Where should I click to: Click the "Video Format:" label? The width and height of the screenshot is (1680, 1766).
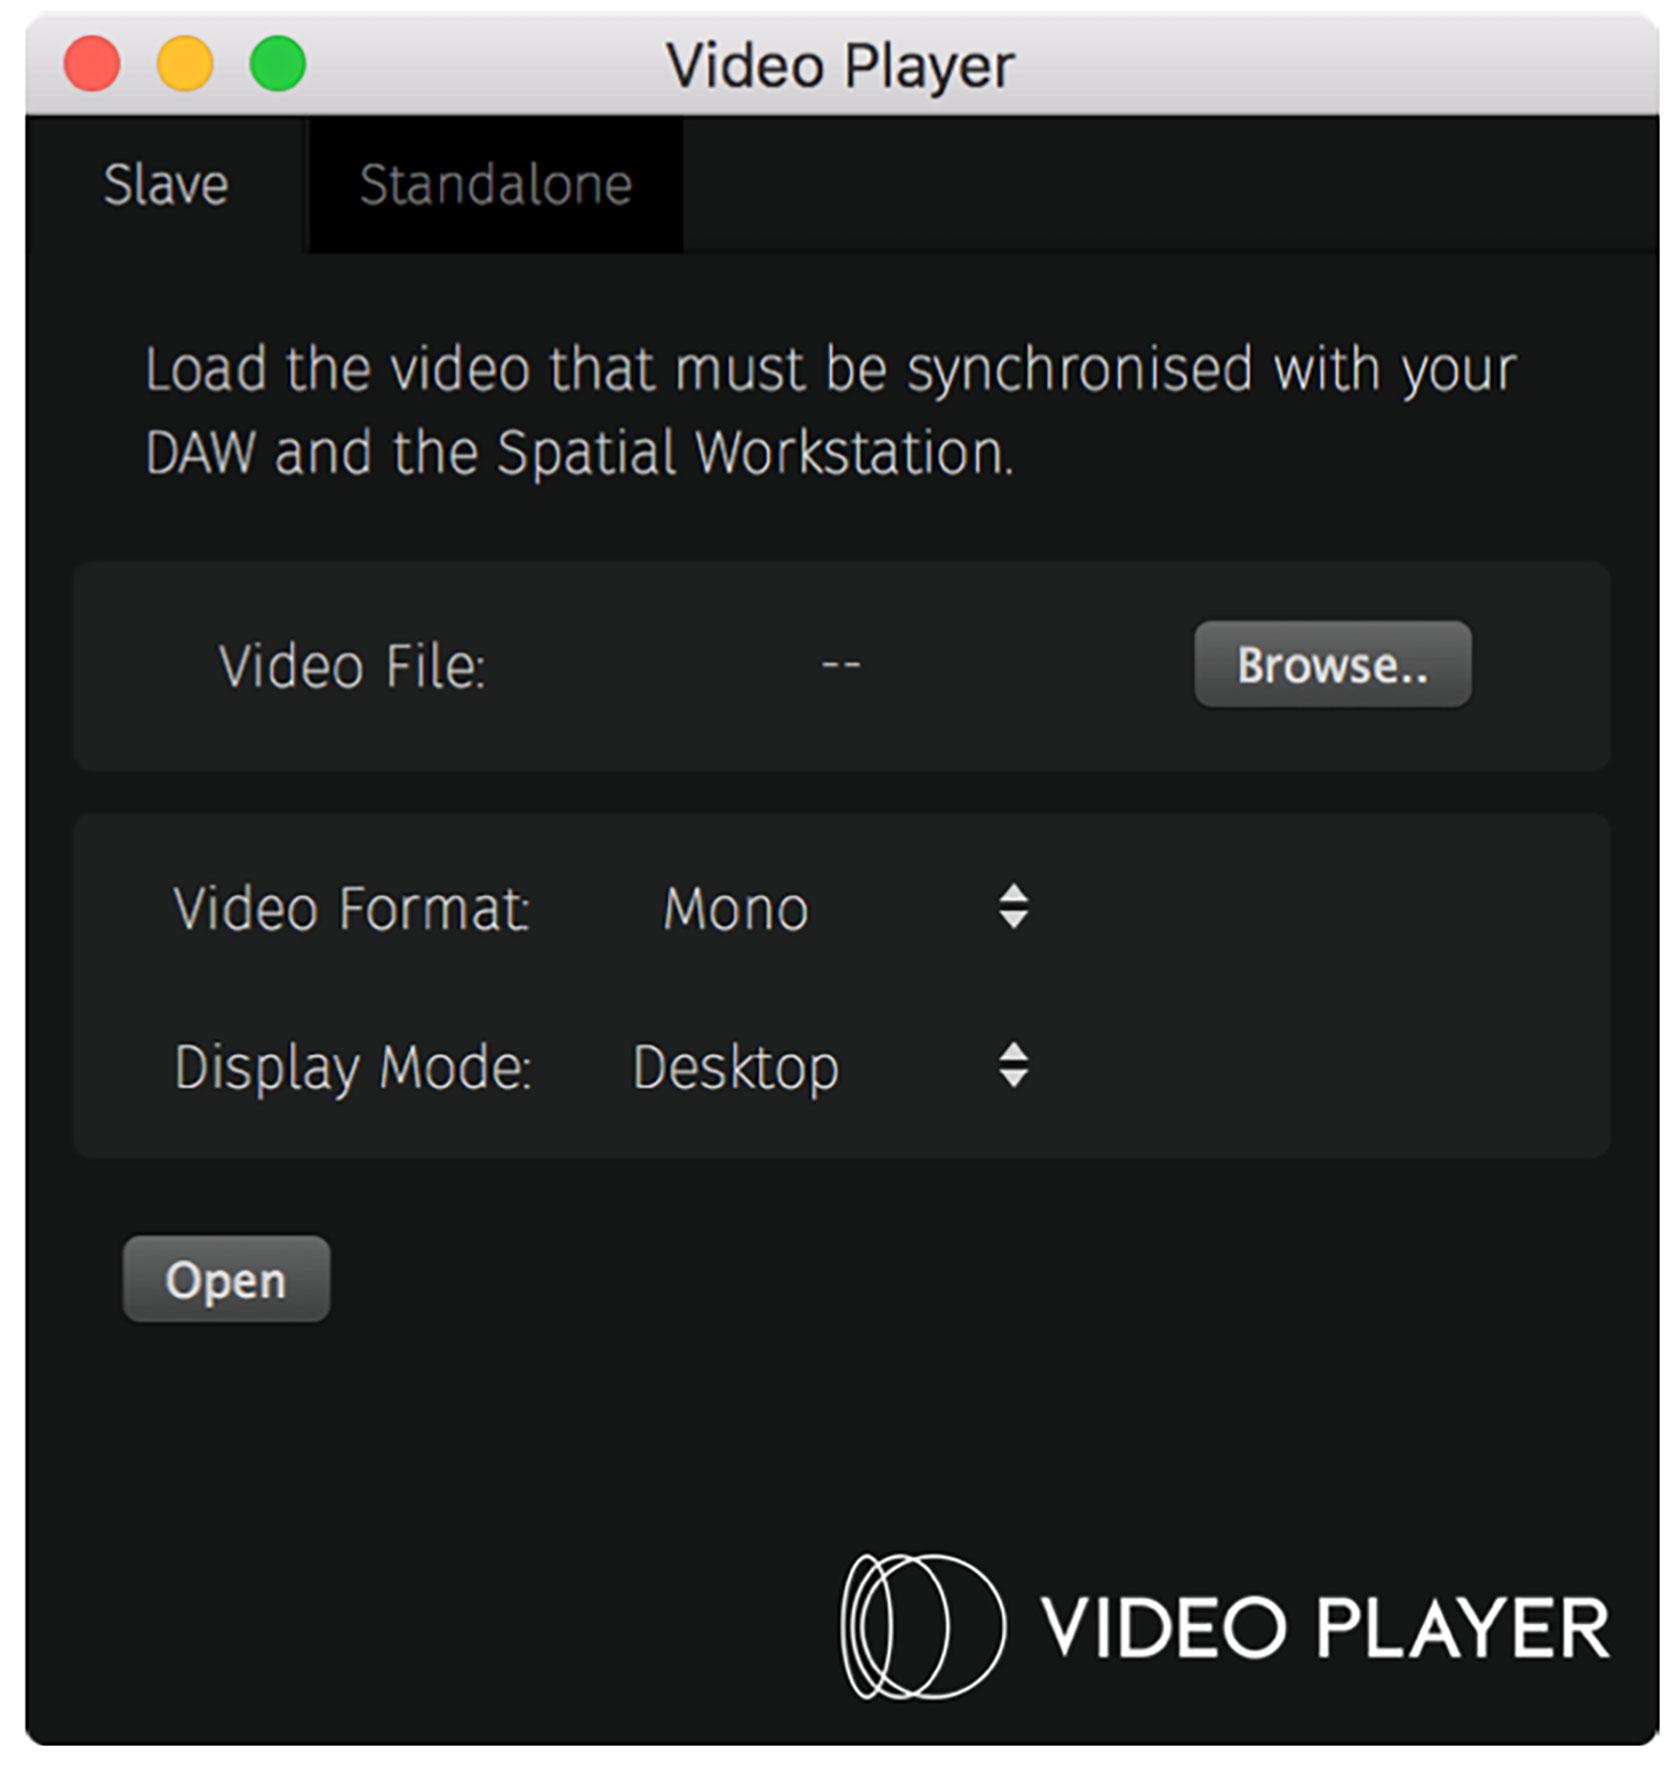pyautogui.click(x=351, y=909)
